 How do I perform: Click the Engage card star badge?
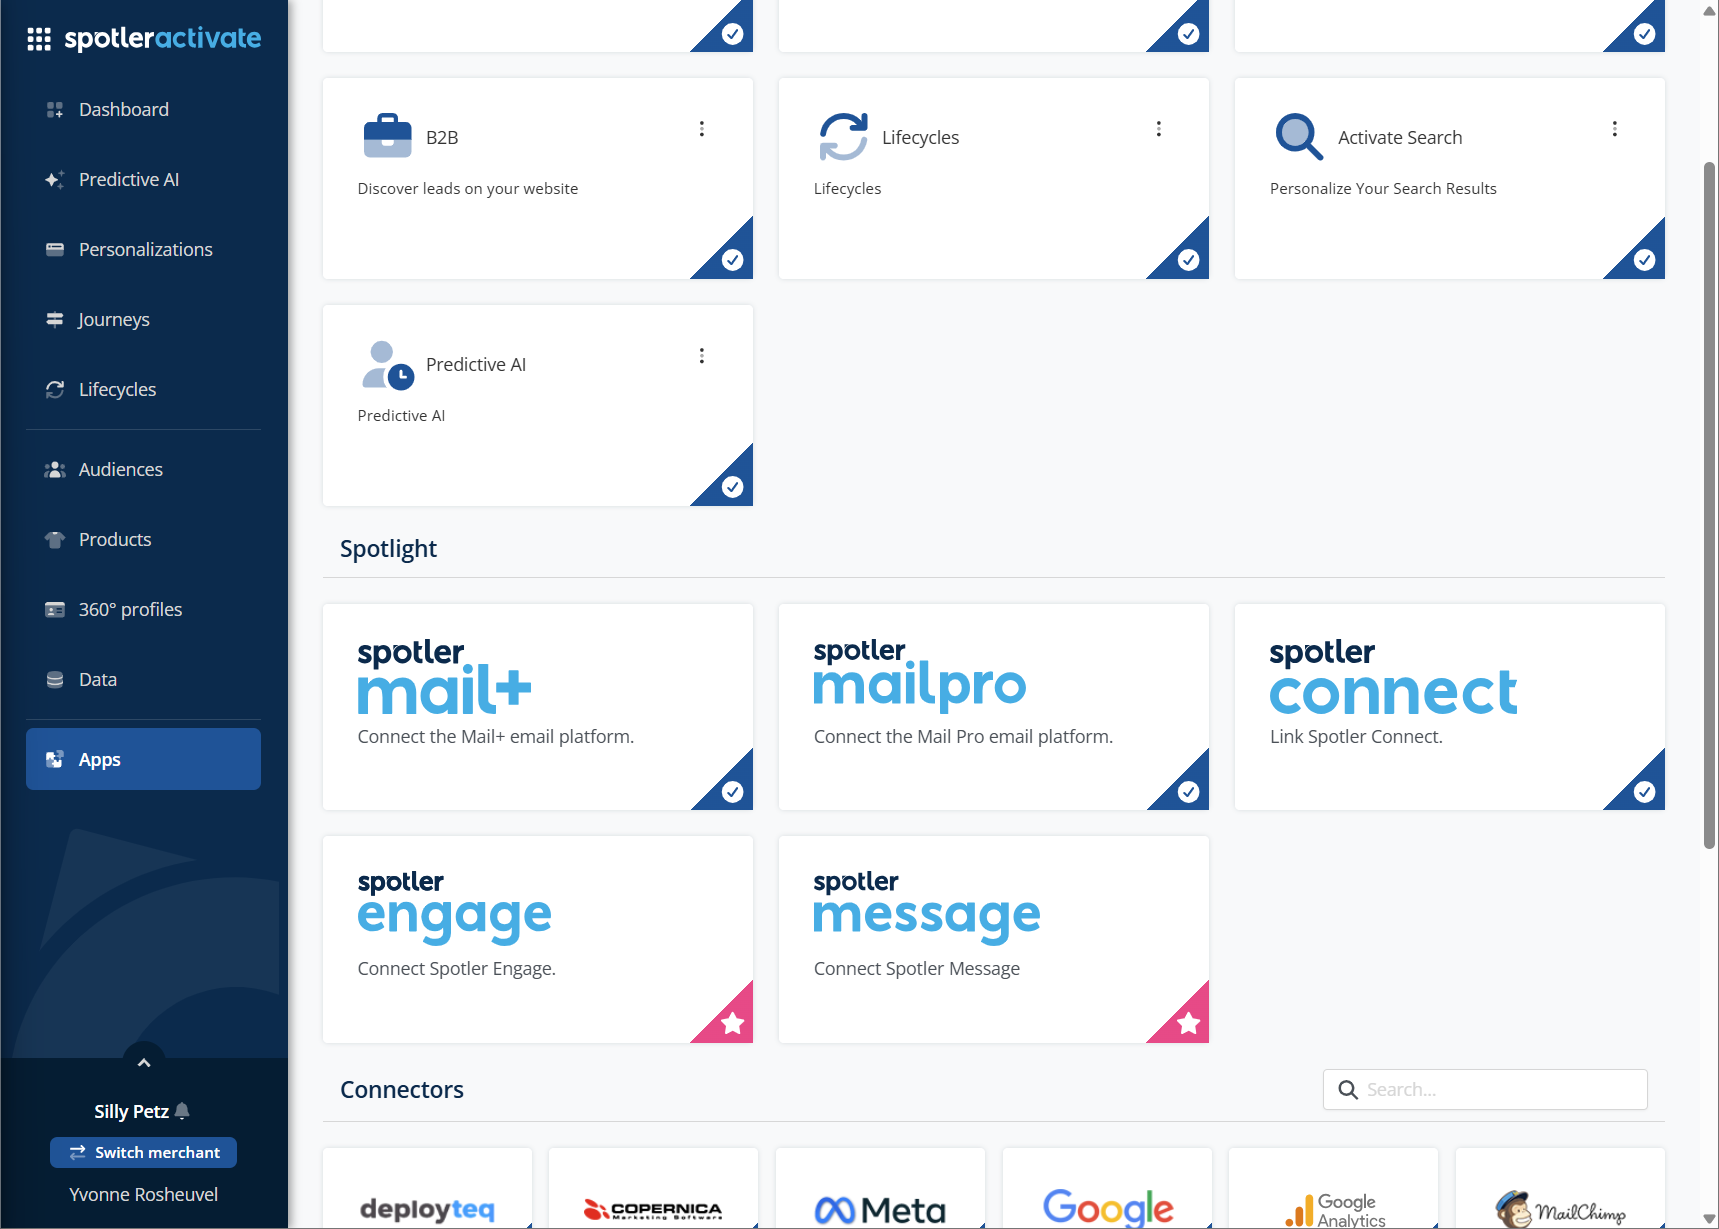732,1023
